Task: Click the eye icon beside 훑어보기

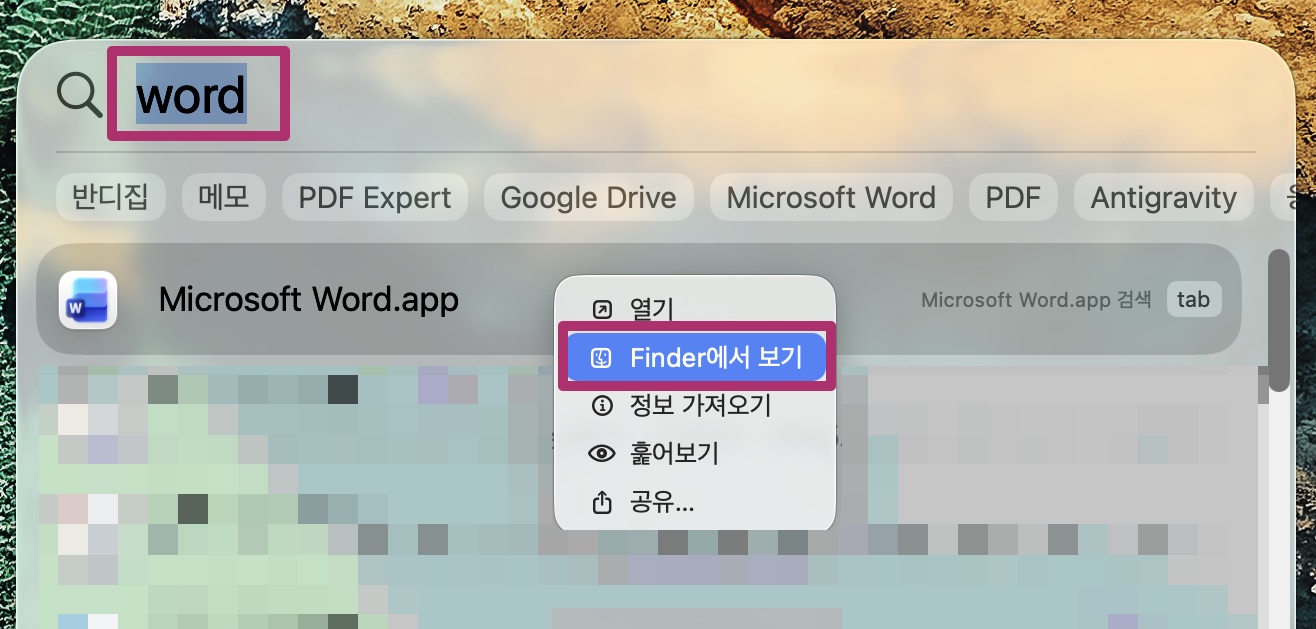Action: [x=600, y=454]
